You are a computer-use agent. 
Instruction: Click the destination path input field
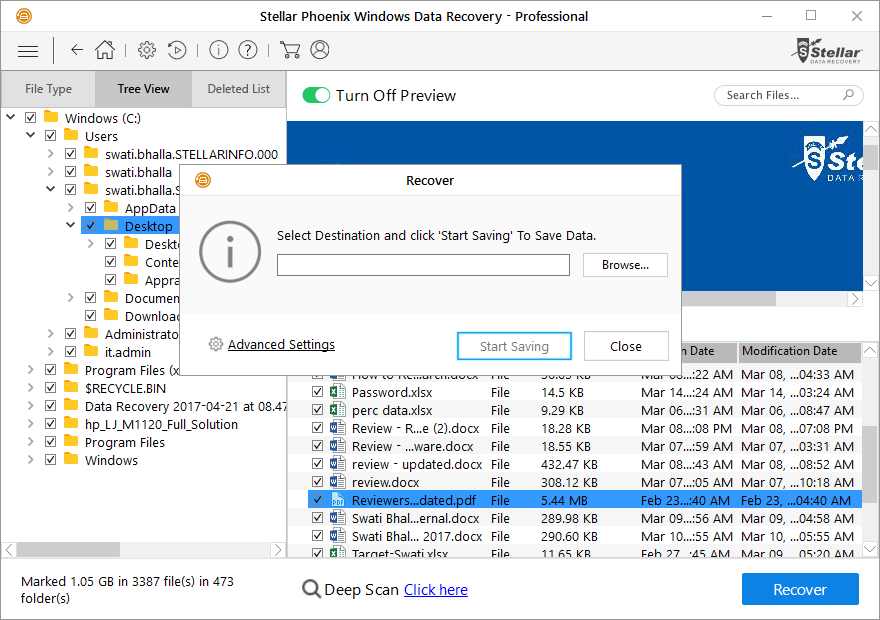(x=423, y=265)
